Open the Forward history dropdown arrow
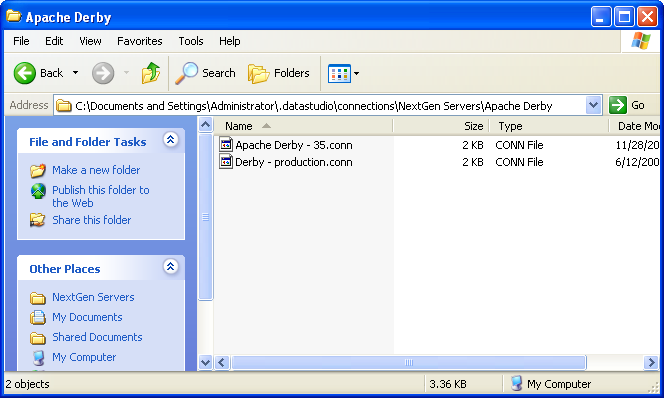 (126, 73)
